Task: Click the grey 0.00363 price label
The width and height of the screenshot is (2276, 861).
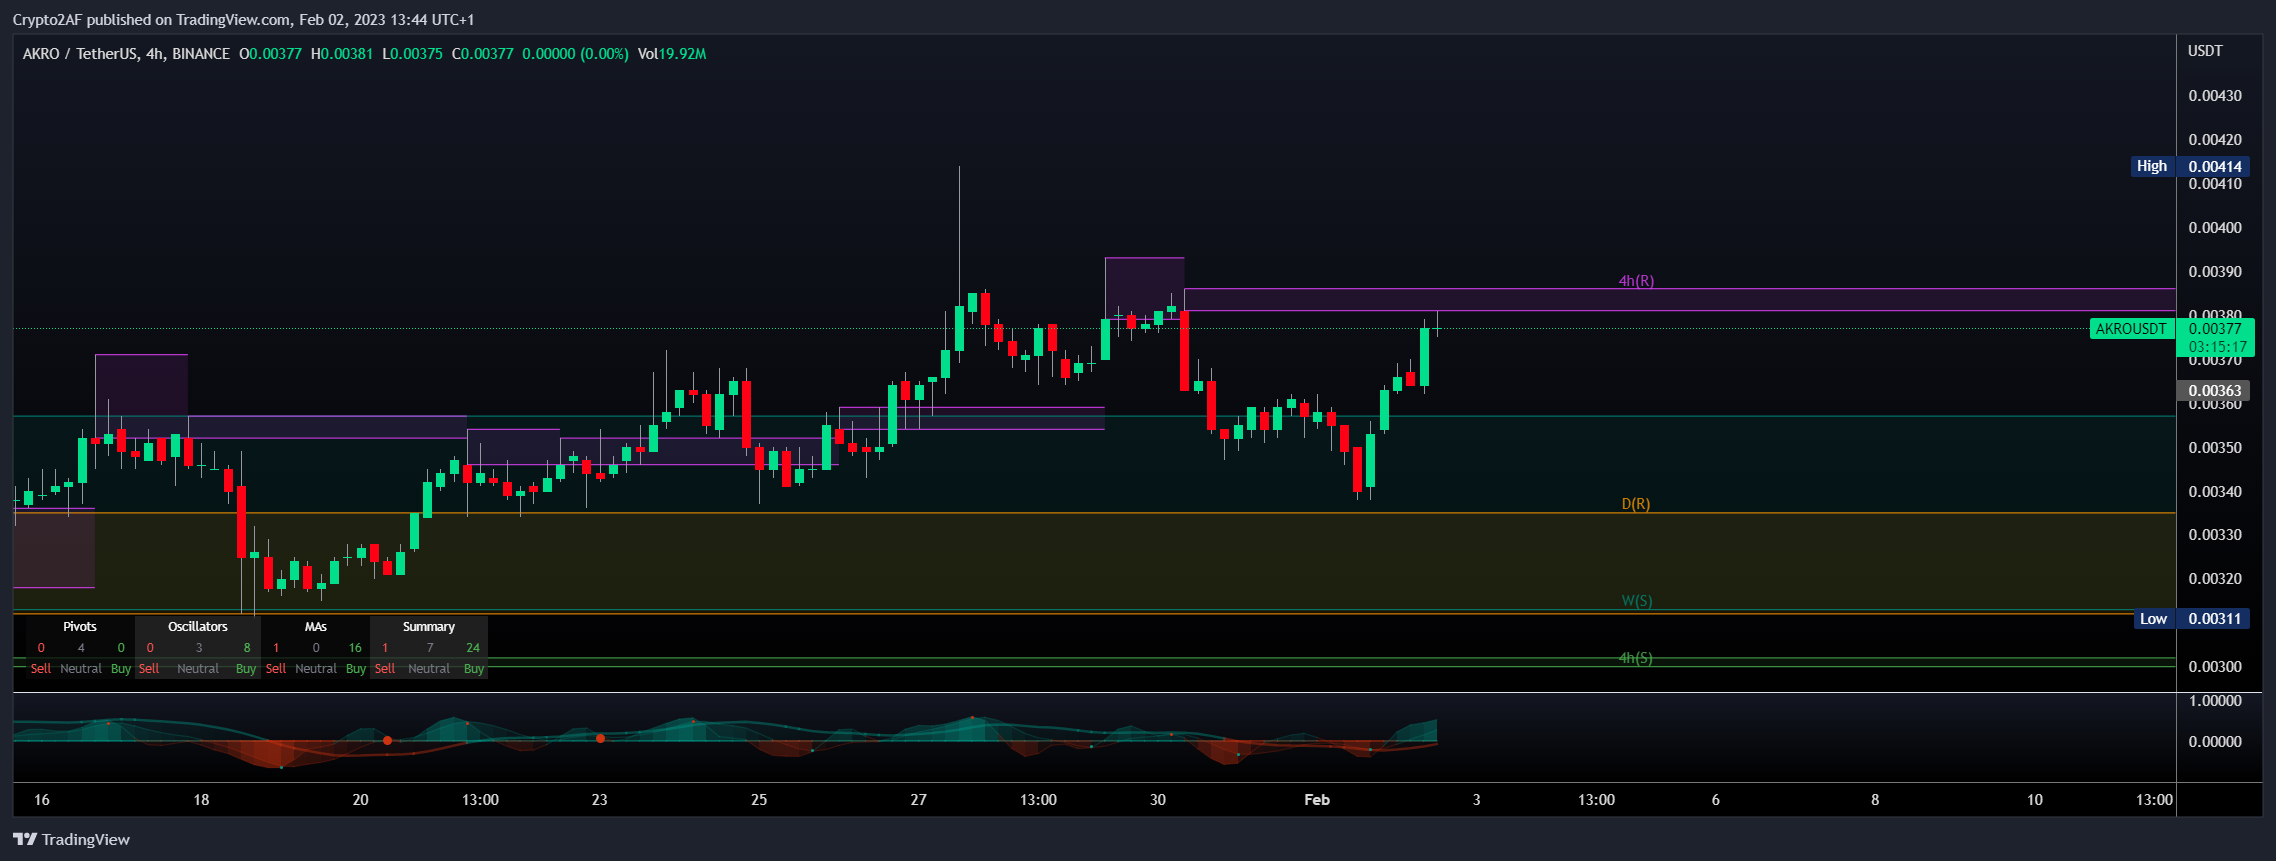Action: coord(2214,391)
